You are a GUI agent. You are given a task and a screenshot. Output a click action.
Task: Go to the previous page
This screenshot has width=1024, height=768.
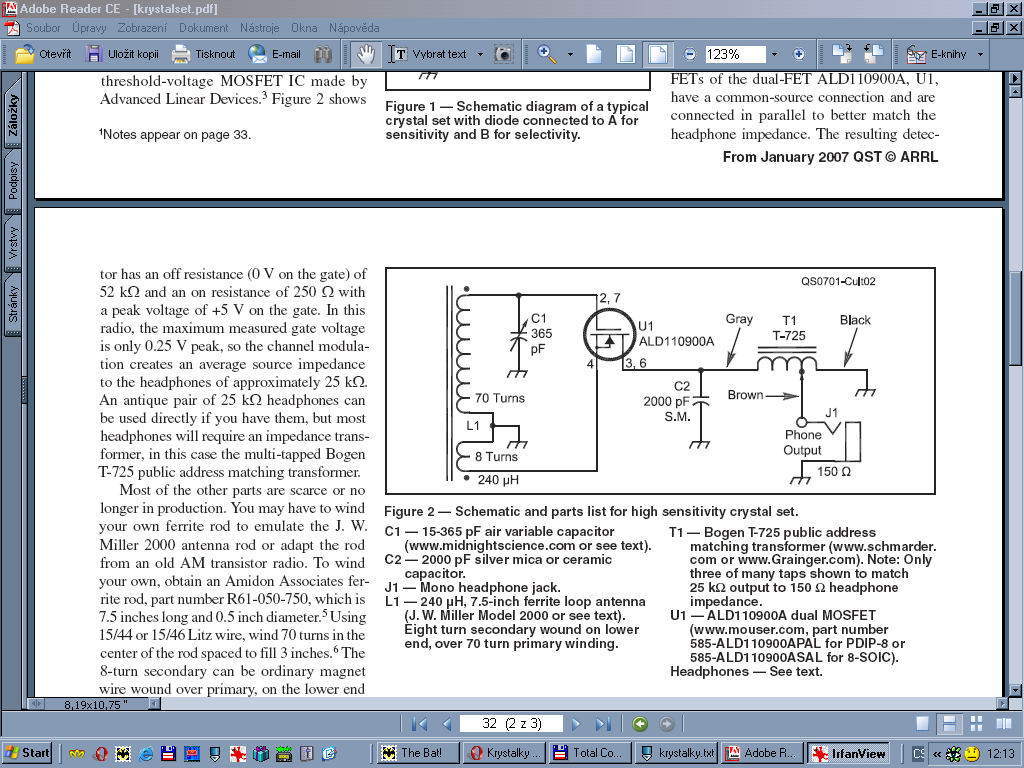coord(447,724)
